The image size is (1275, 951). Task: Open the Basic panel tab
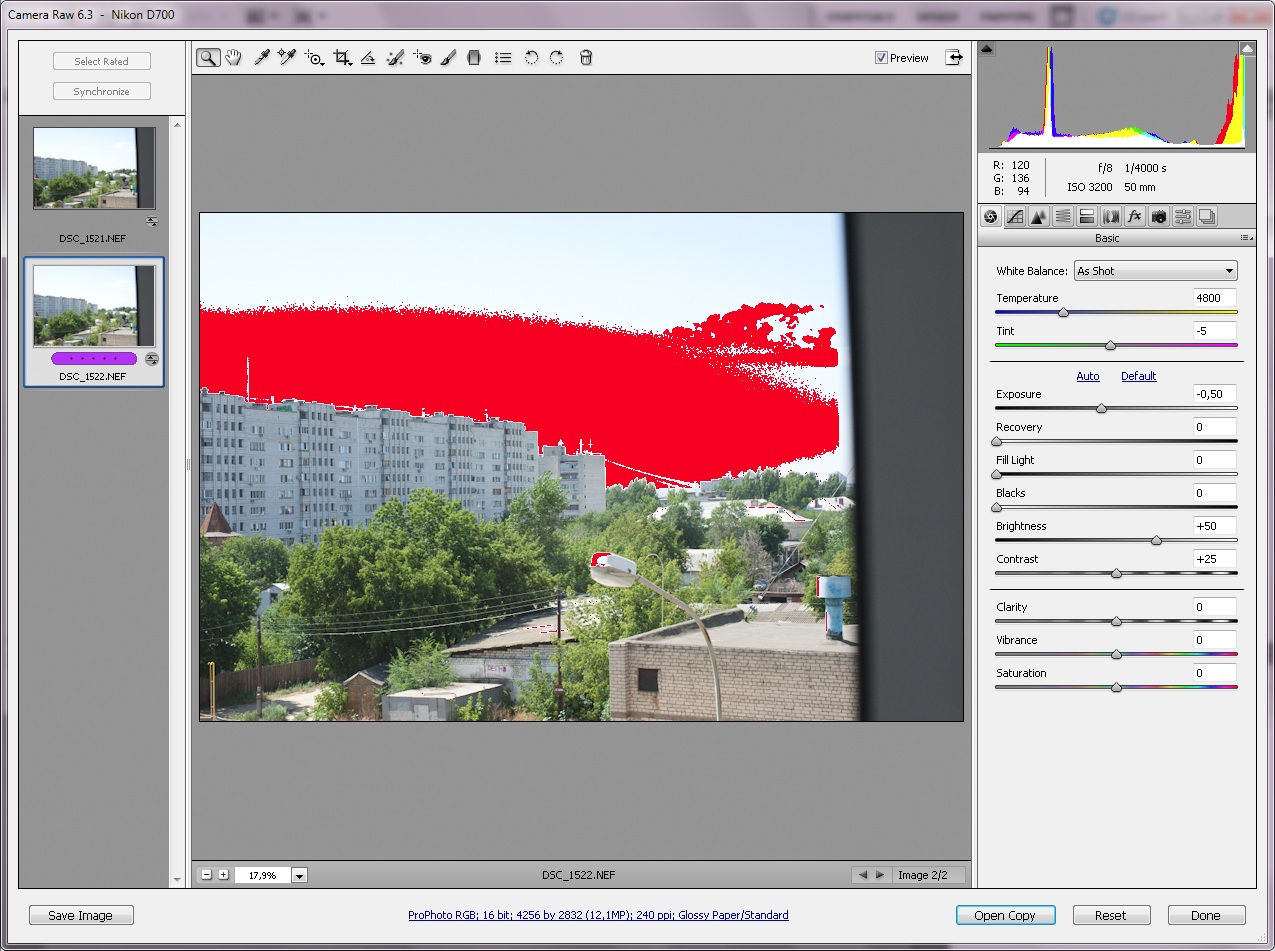point(991,216)
